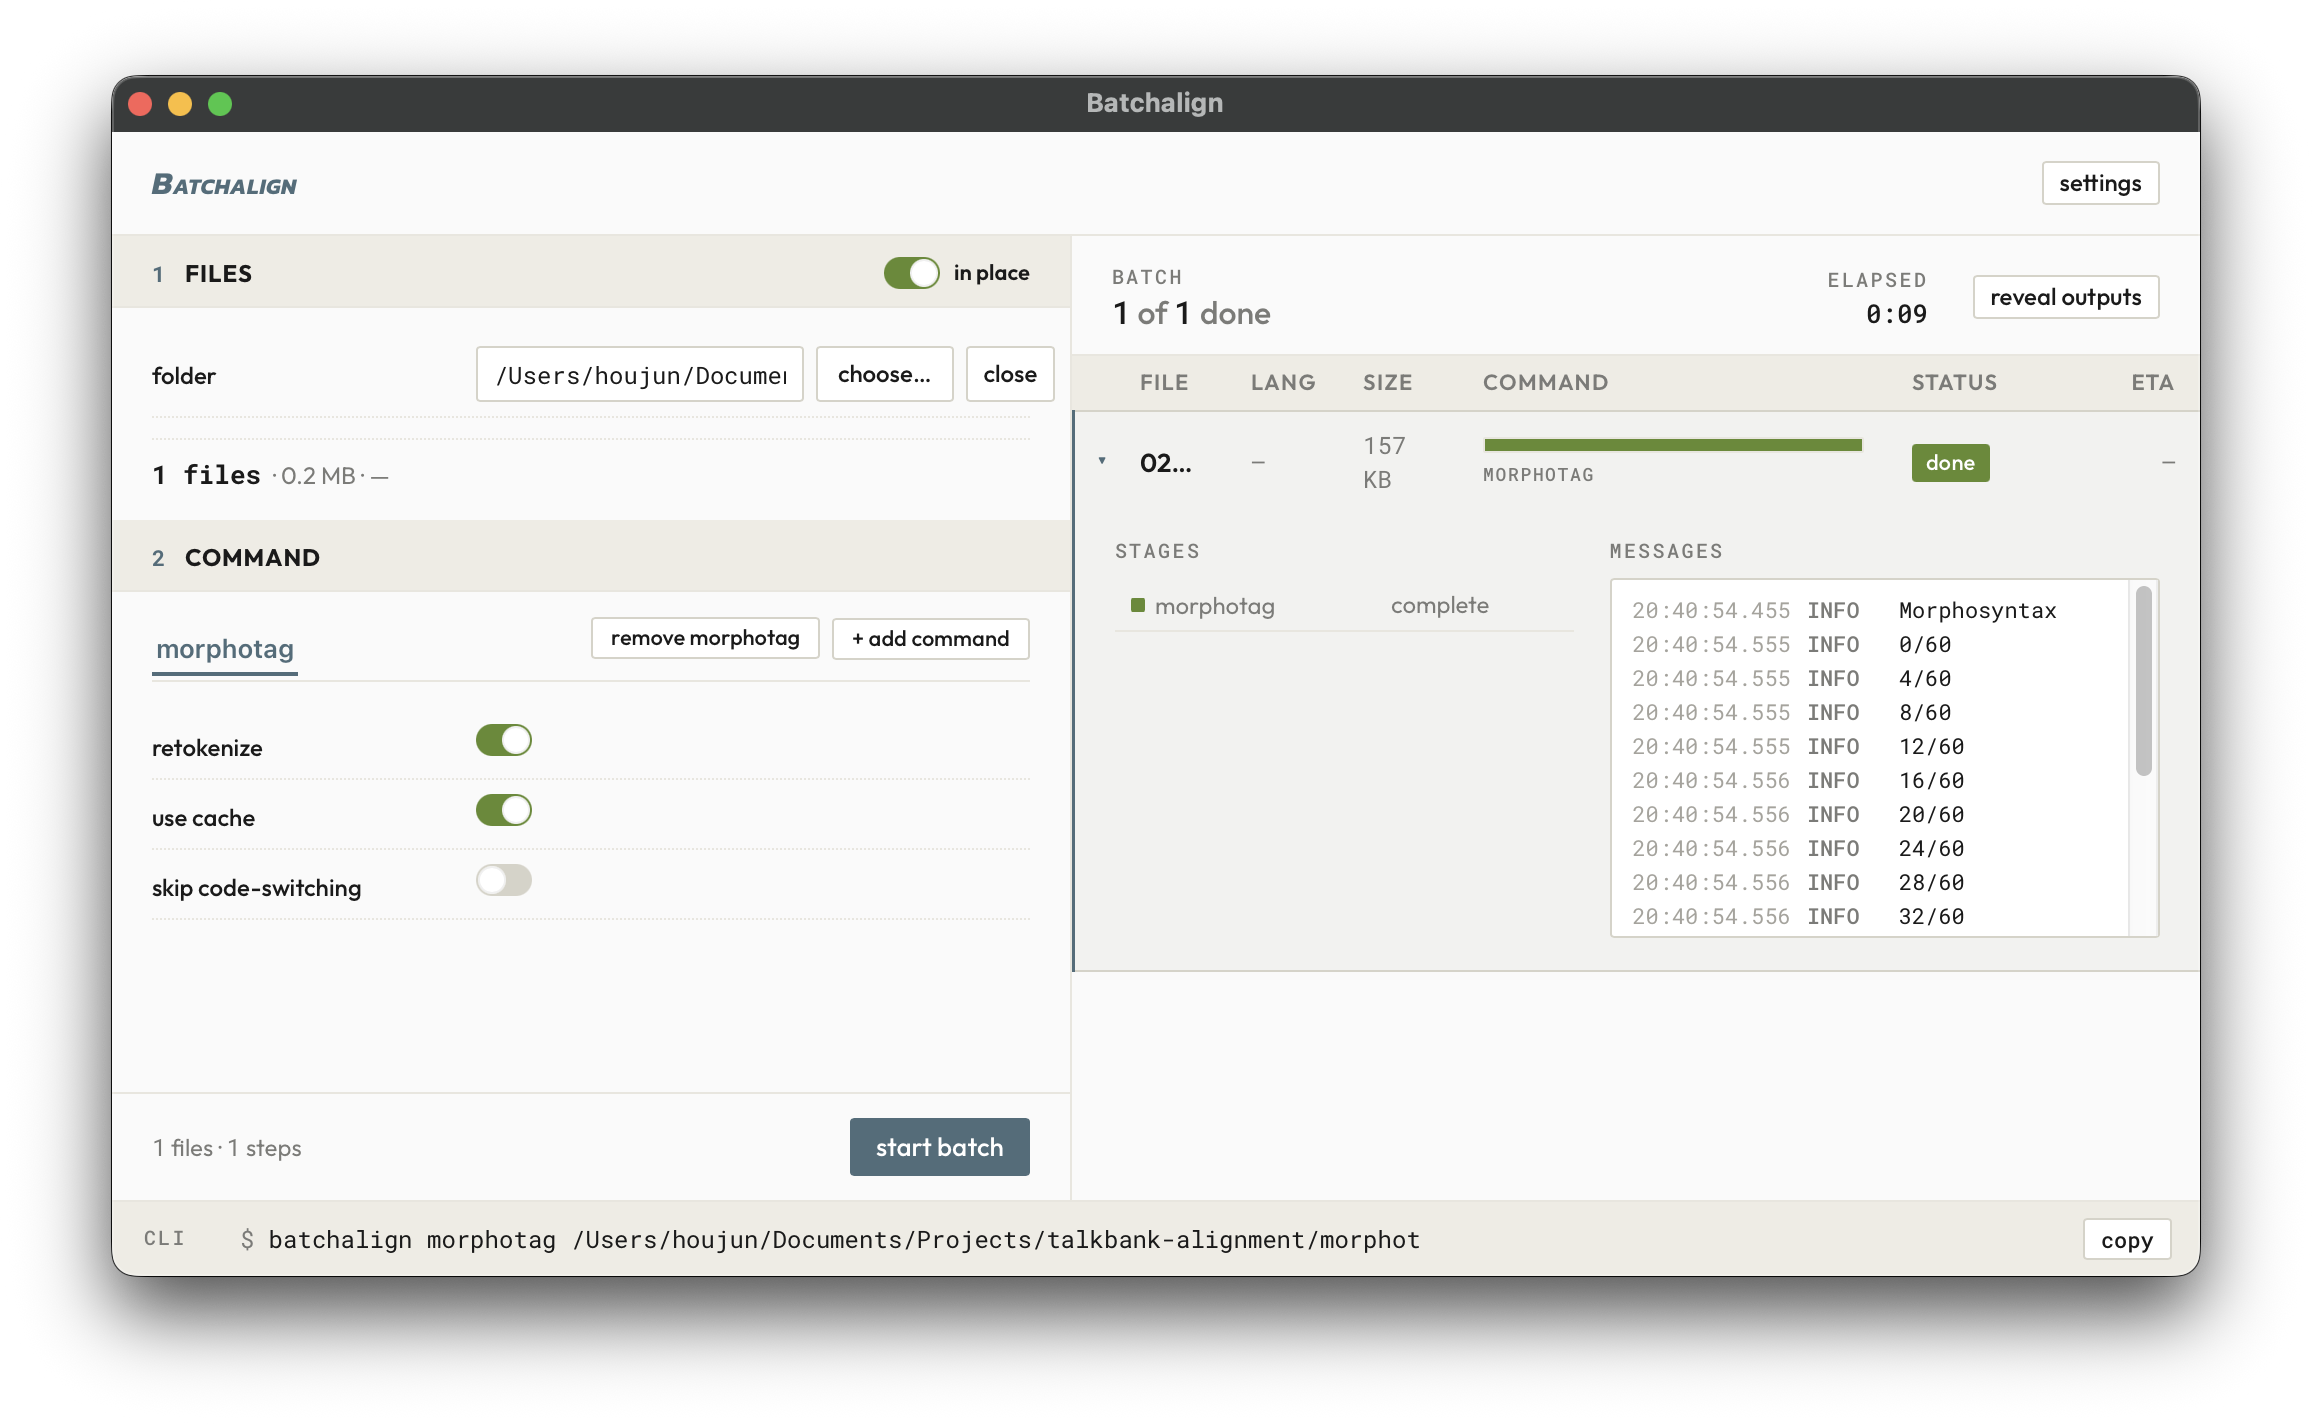Click the 1 of 1 done text

[x=1192, y=313]
